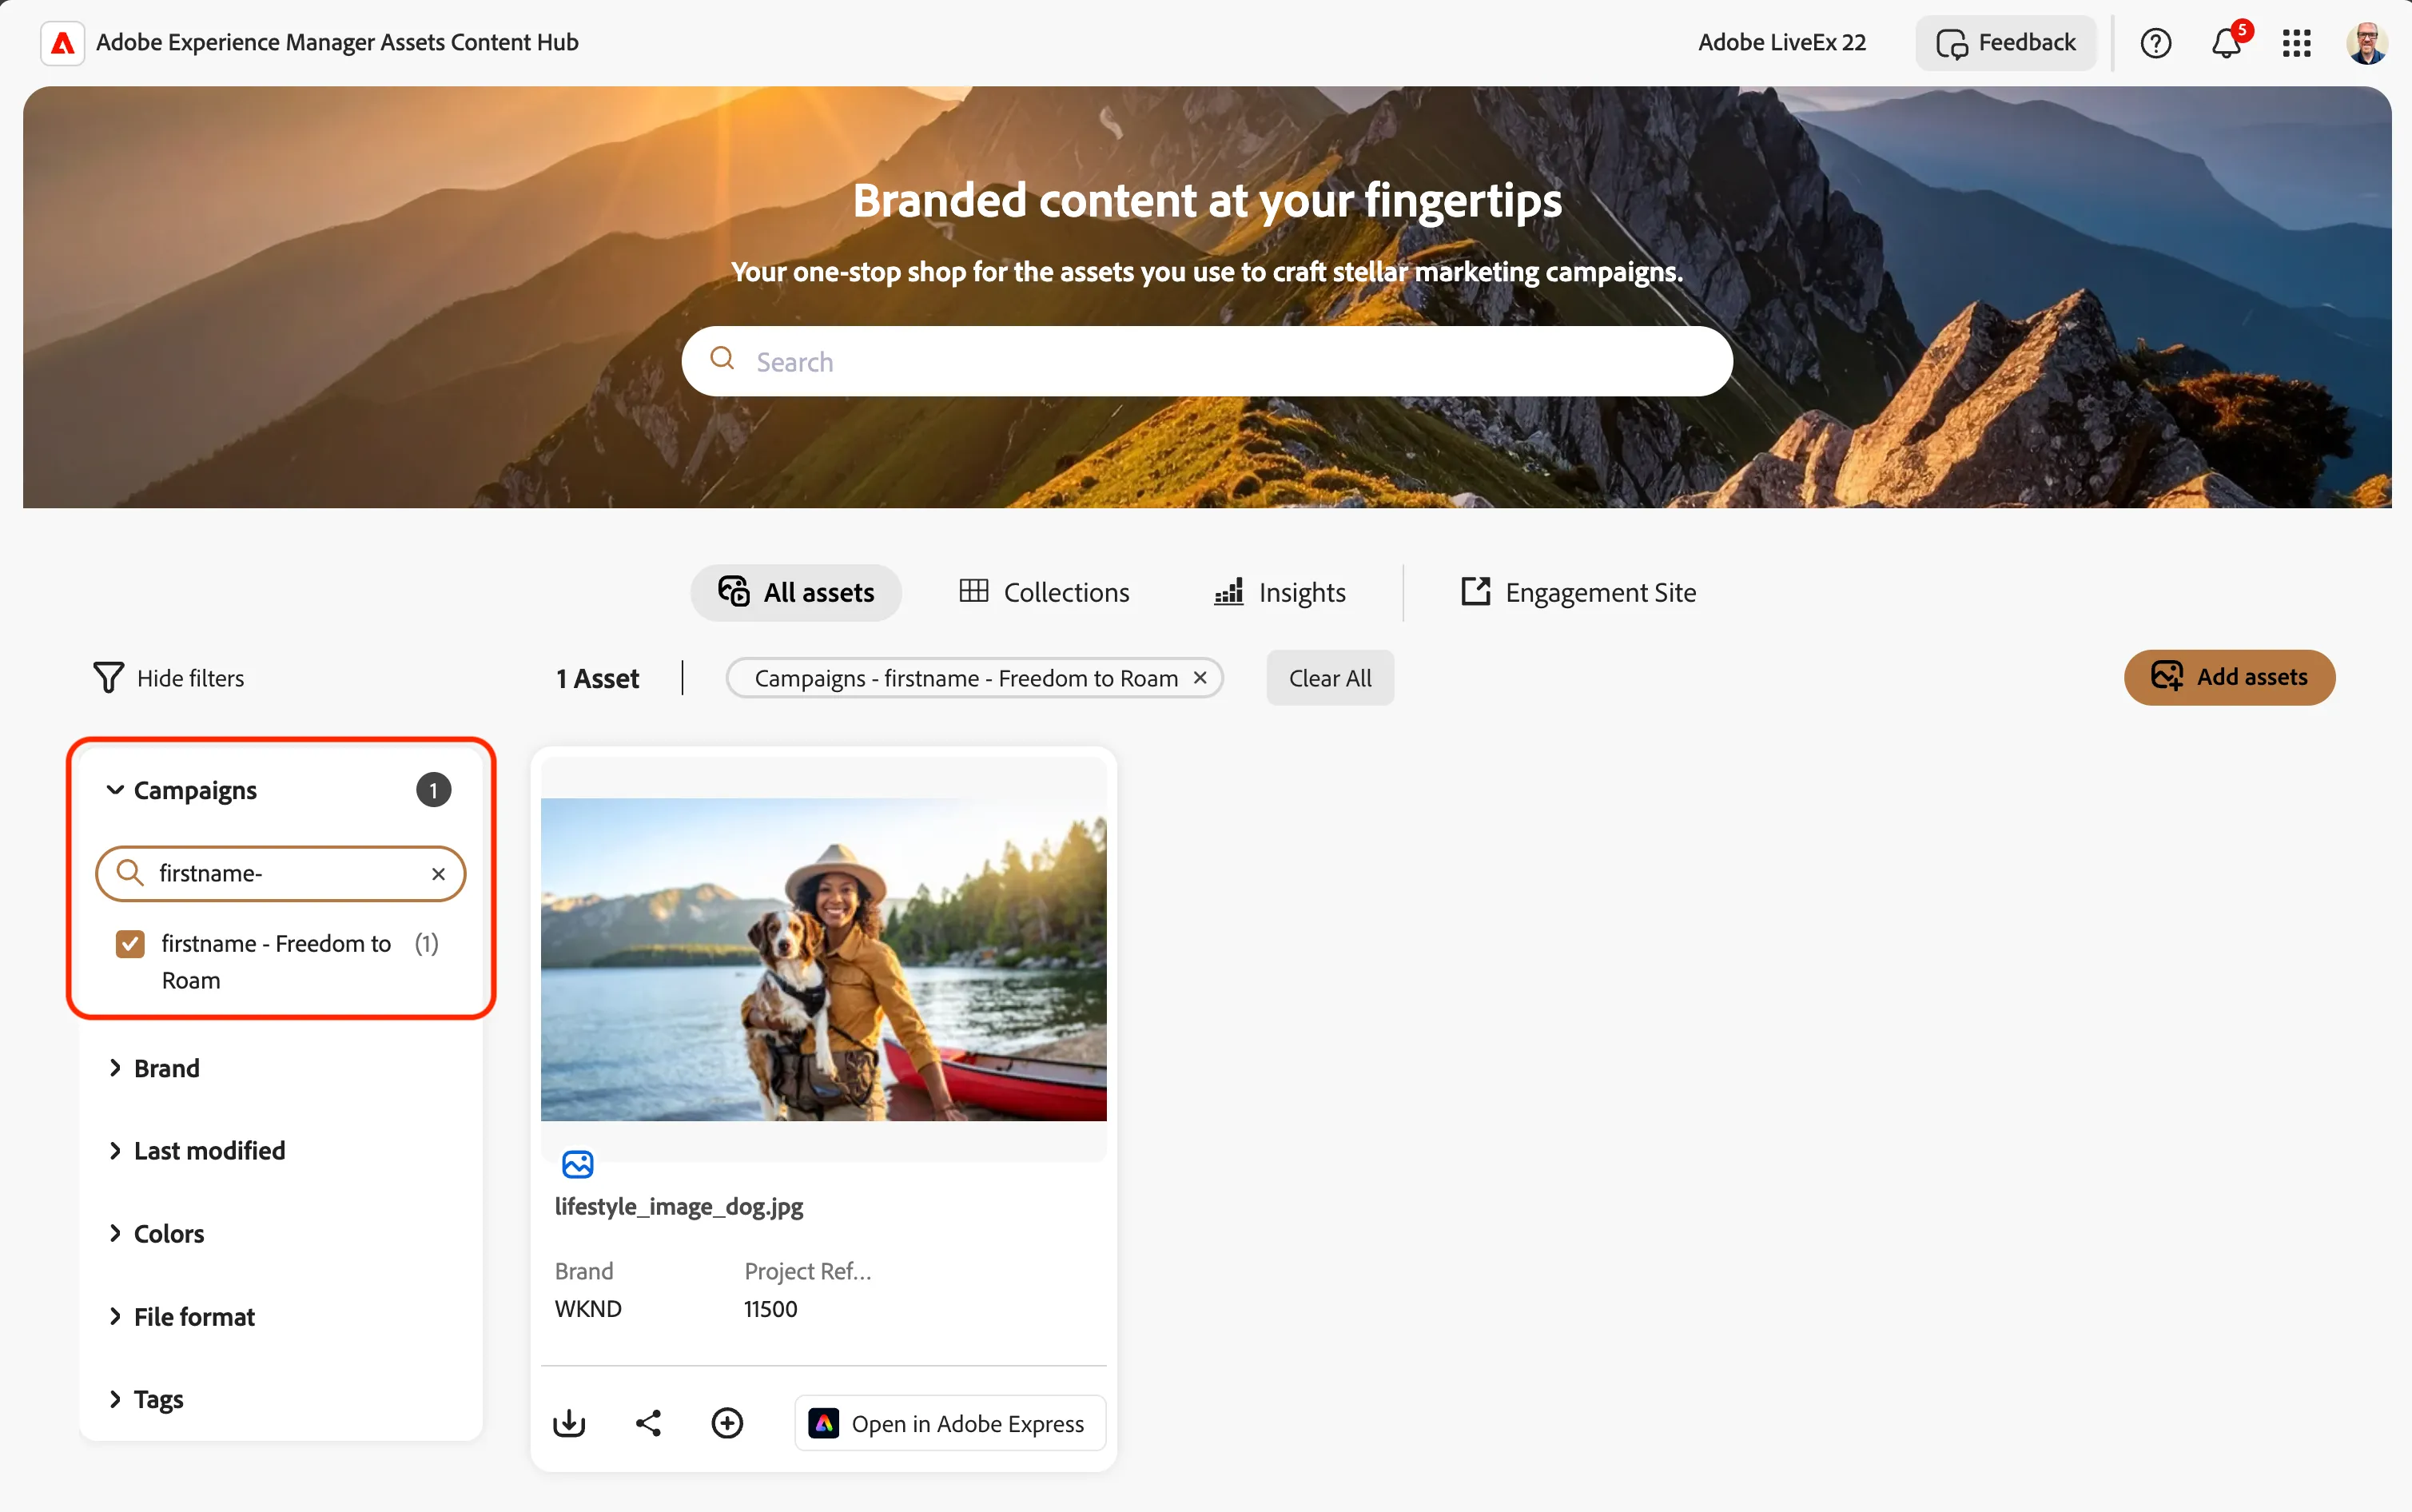Clear the Campaigns filter search text
The height and width of the screenshot is (1512, 2412).
click(x=438, y=873)
